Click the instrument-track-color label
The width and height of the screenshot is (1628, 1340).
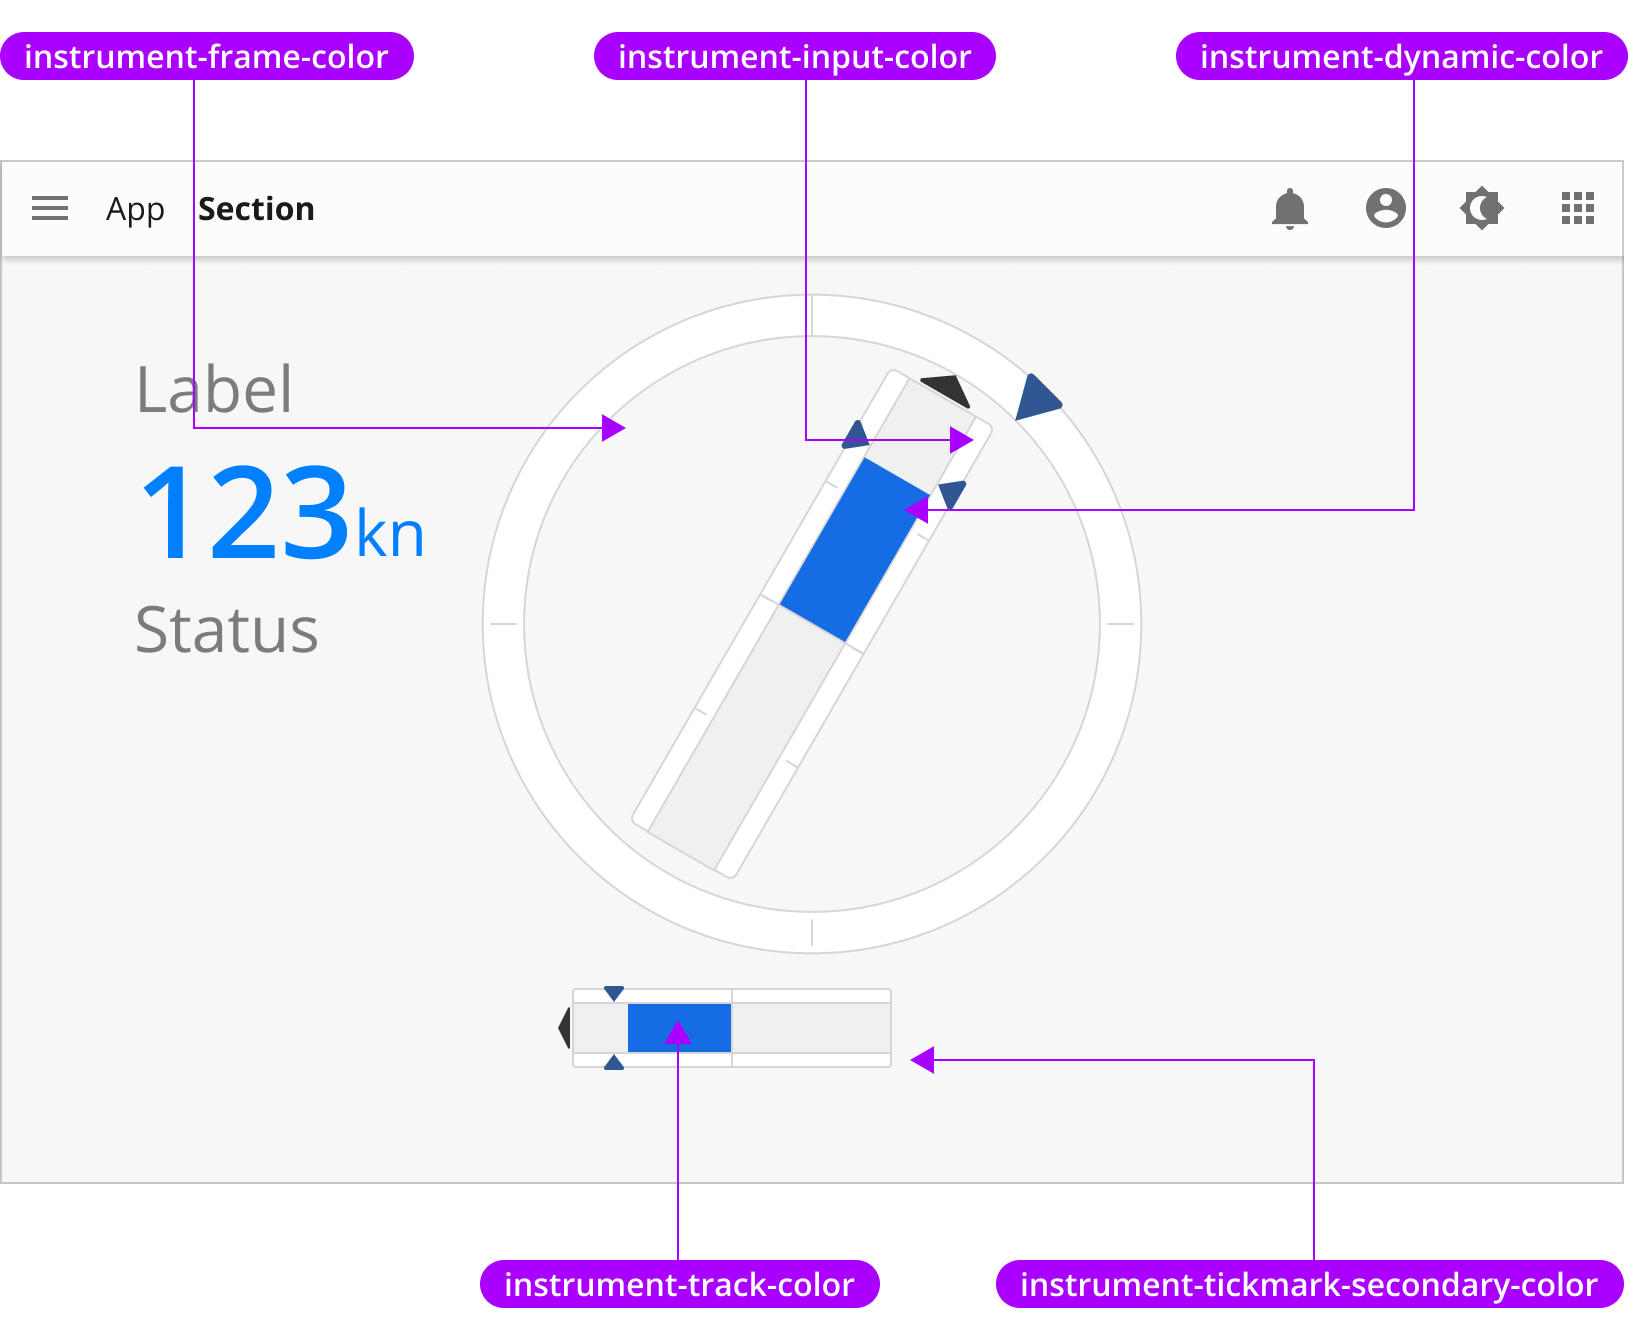click(680, 1284)
